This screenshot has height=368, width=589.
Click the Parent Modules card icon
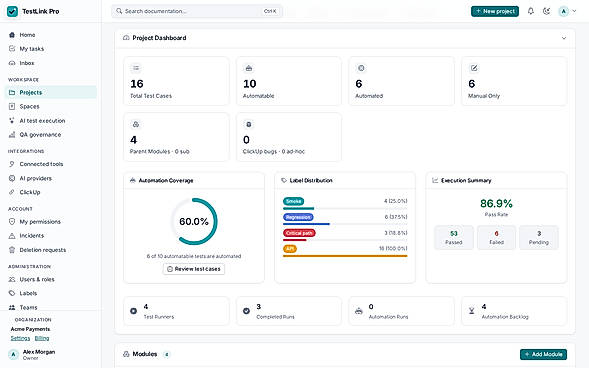(136, 124)
